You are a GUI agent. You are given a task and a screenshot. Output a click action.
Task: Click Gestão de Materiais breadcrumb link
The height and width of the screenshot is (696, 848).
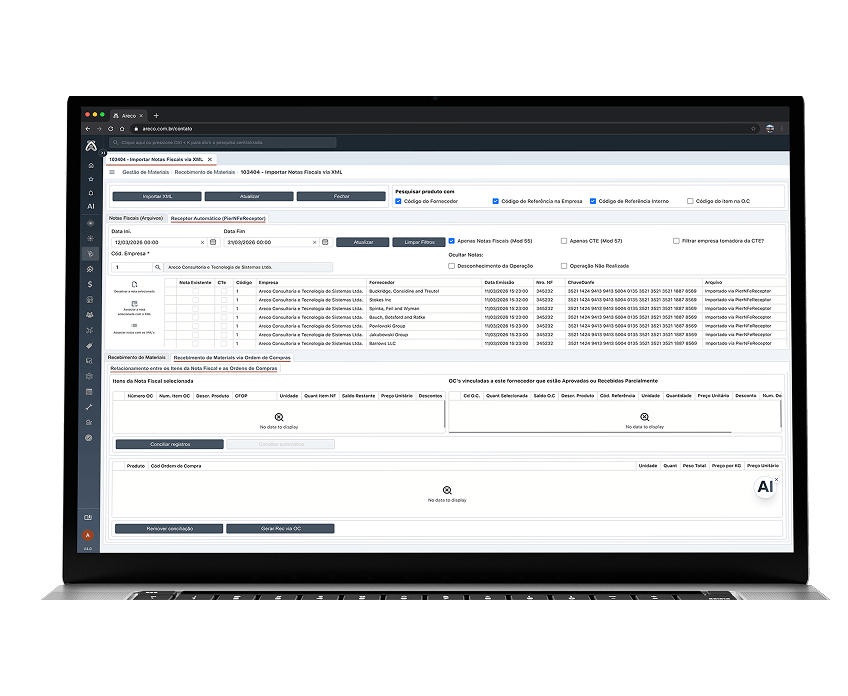click(145, 172)
